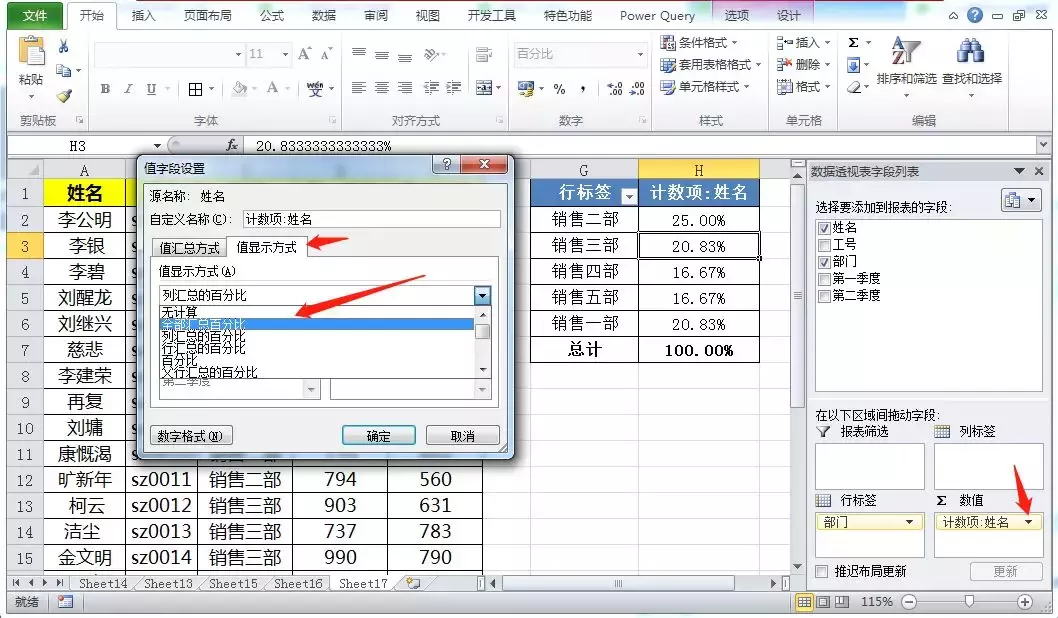The width and height of the screenshot is (1058, 618).
Task: Click the 确定 button in dialog
Action: [x=379, y=436]
